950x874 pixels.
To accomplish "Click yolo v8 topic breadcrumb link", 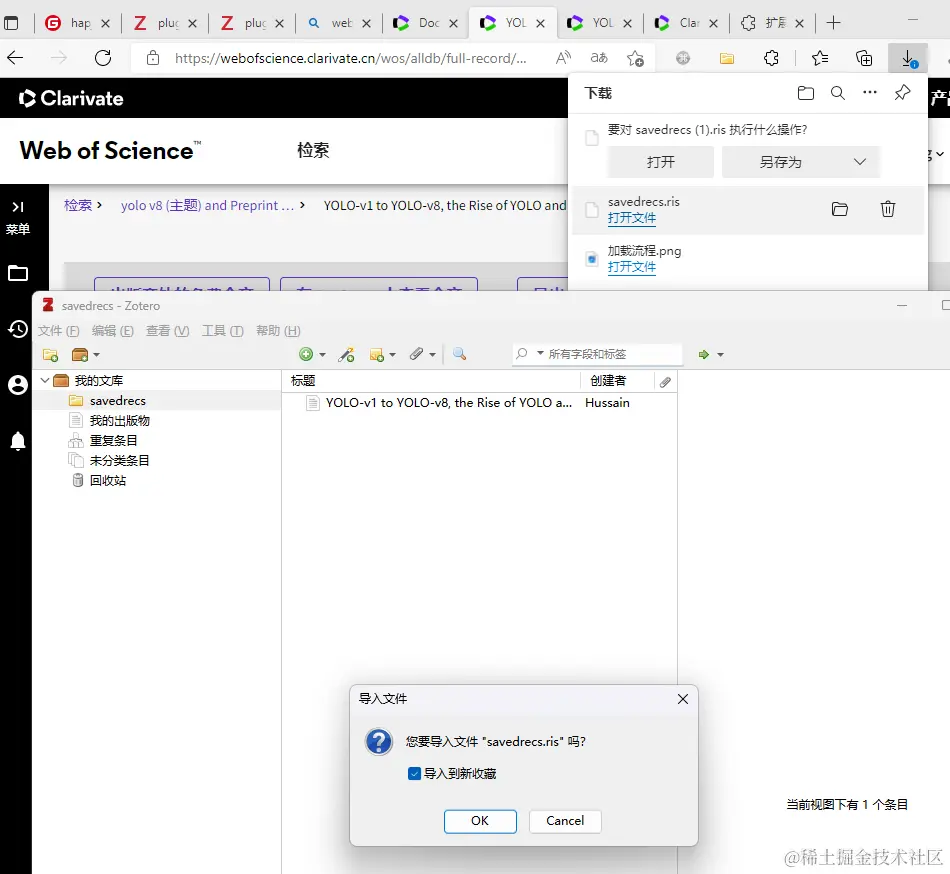I will click(207, 205).
